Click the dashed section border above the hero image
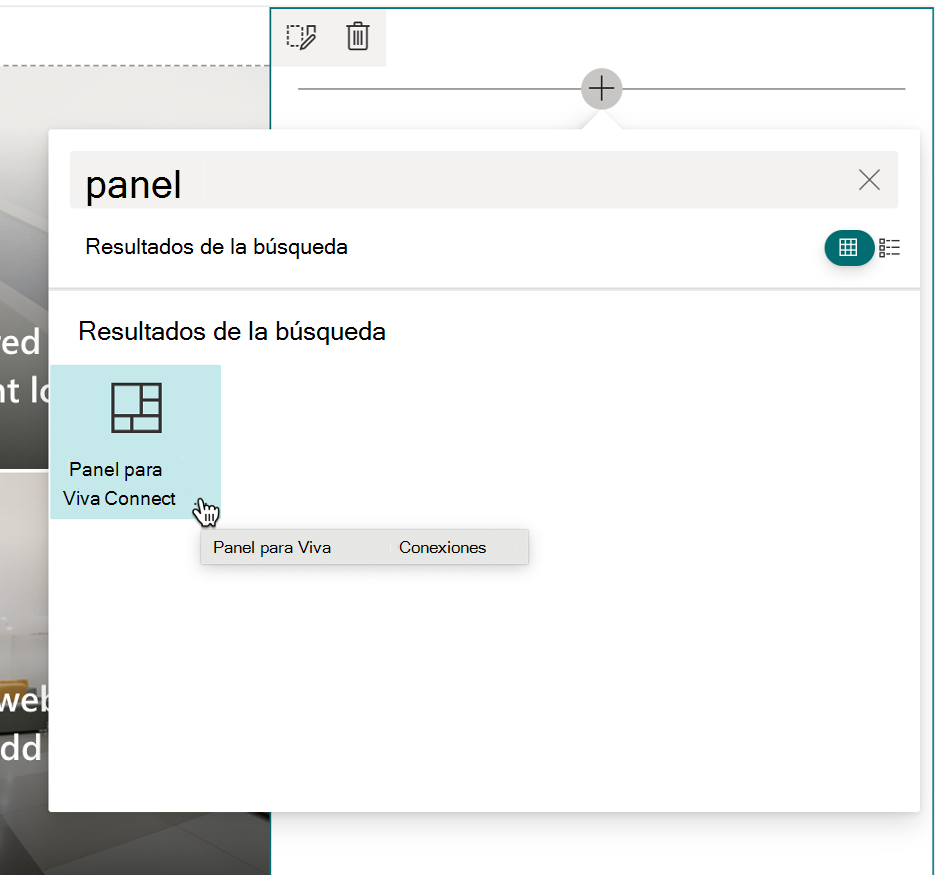Viewport: 936px width, 876px height. pyautogui.click(x=135, y=65)
